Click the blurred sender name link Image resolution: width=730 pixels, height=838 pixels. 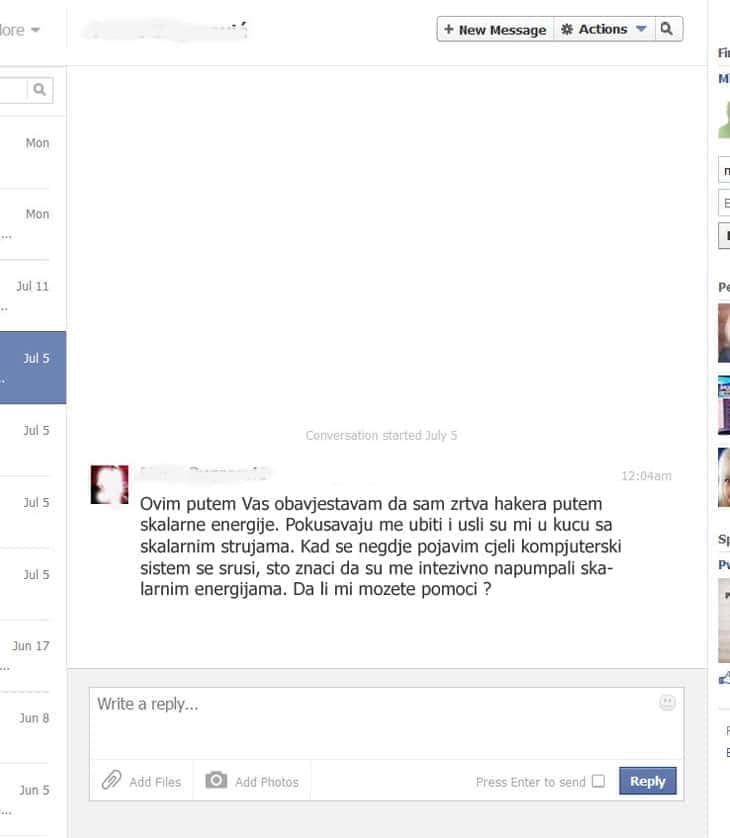tap(203, 472)
